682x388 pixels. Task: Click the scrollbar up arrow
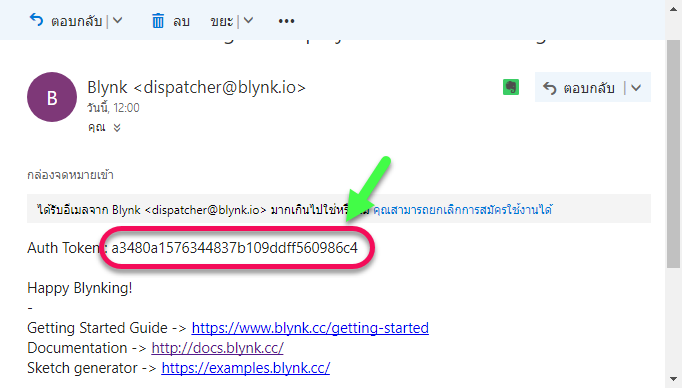(x=673, y=9)
